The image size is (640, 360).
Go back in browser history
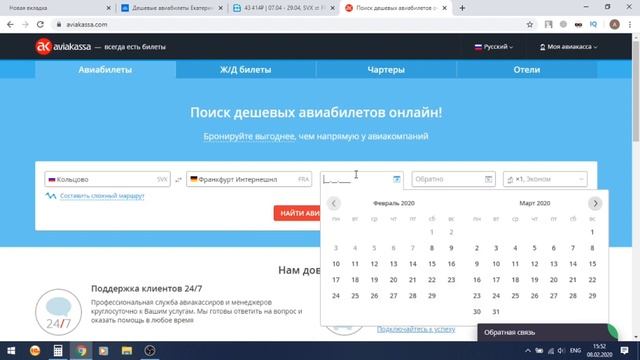10,24
